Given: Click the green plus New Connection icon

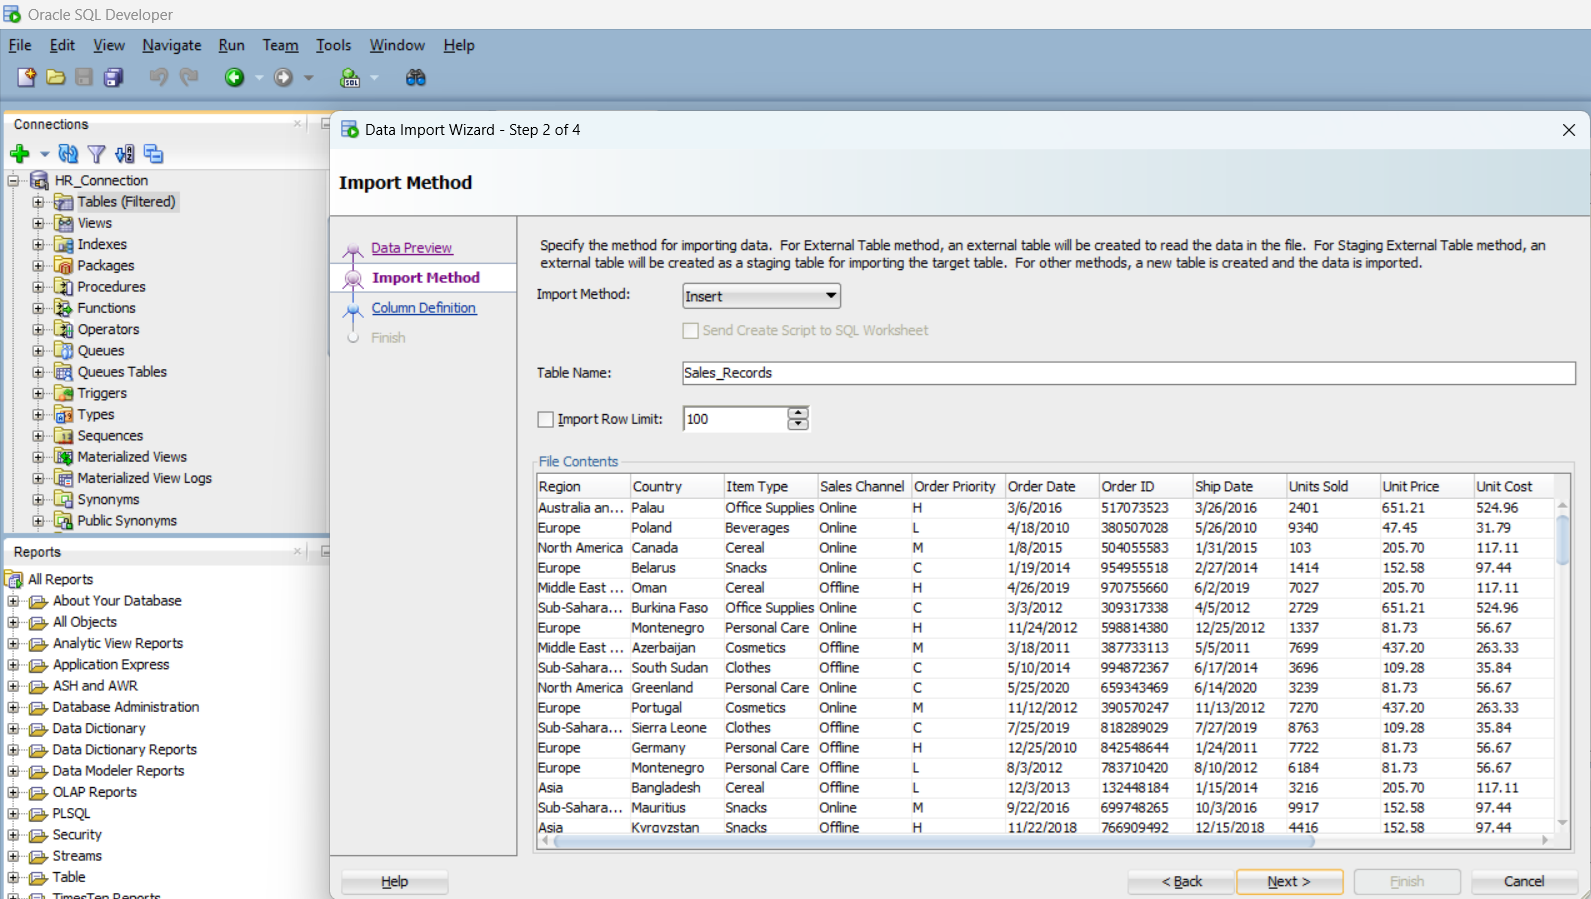Looking at the screenshot, I should [x=19, y=153].
